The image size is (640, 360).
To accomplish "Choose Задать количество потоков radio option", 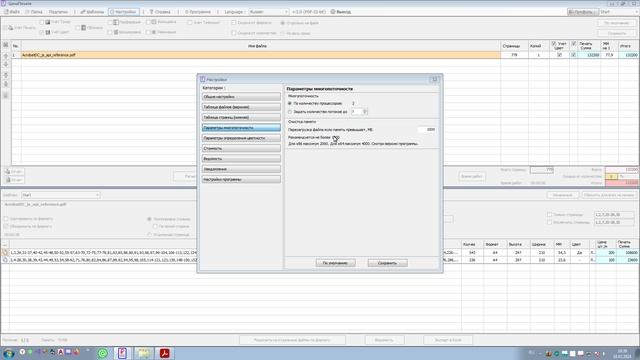I will pyautogui.click(x=290, y=111).
